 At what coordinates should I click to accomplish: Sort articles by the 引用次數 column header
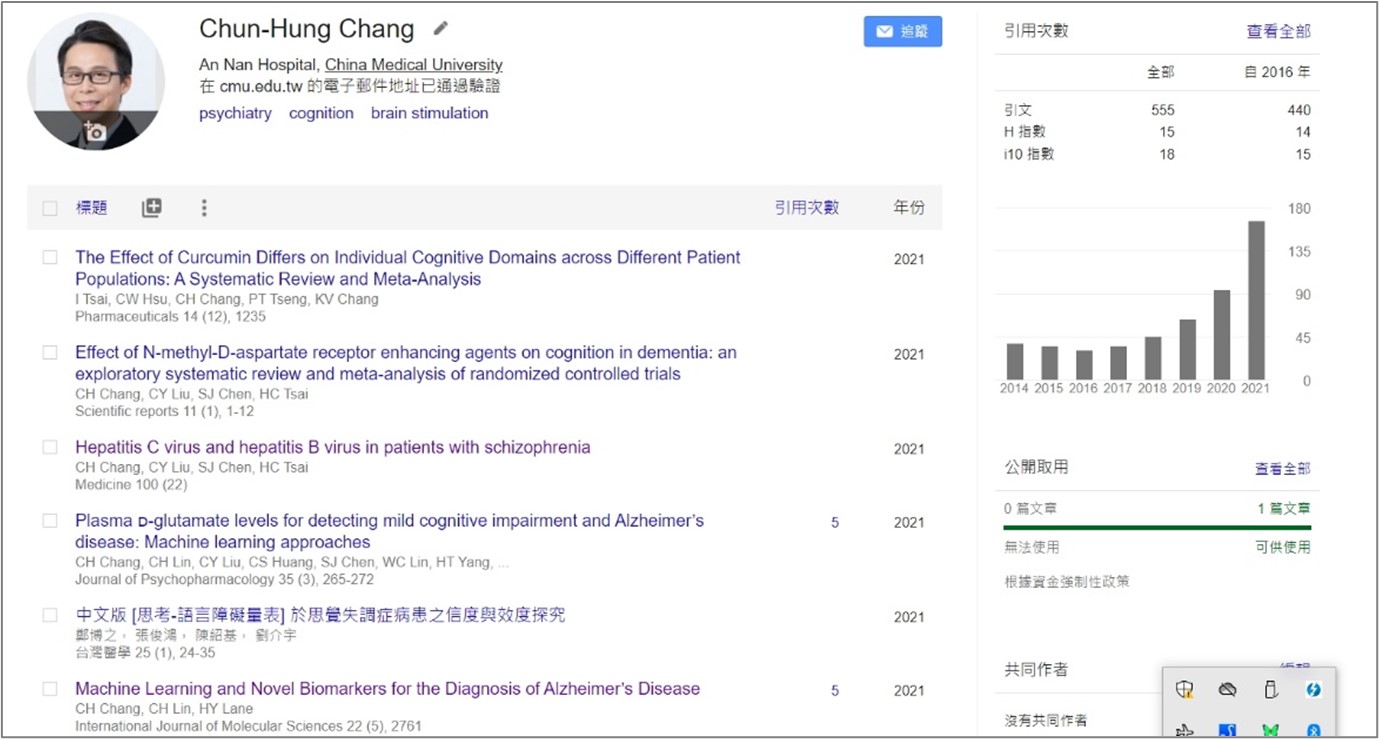(x=806, y=208)
